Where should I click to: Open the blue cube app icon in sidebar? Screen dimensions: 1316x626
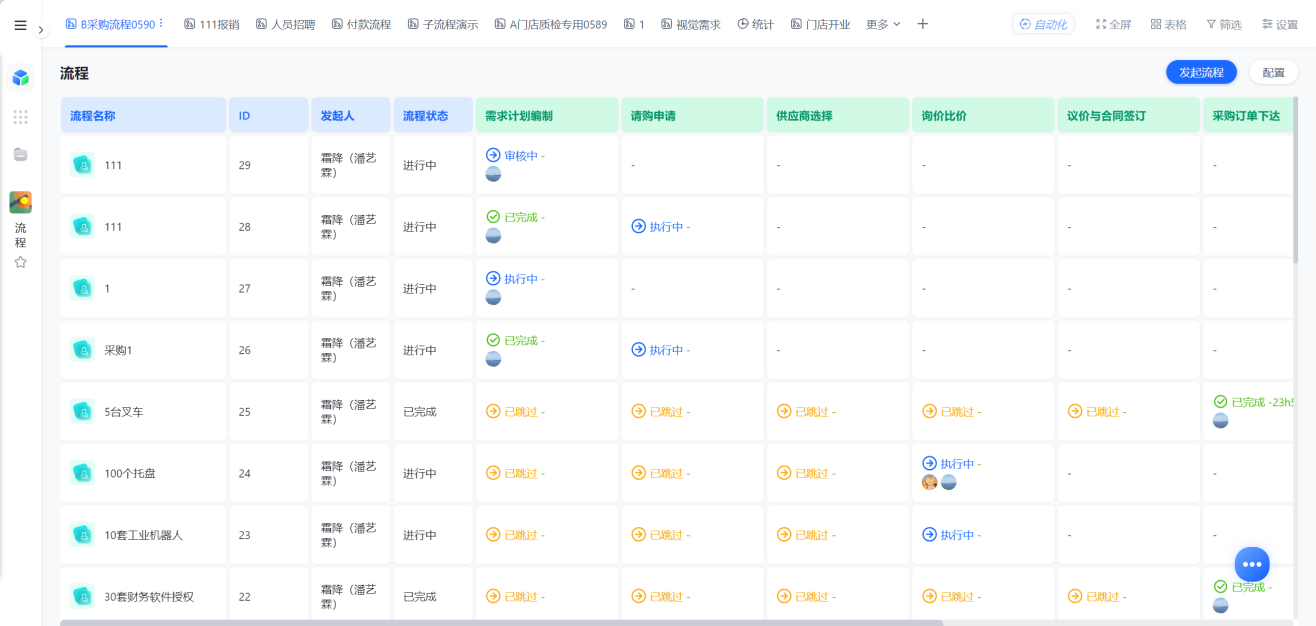(20, 77)
